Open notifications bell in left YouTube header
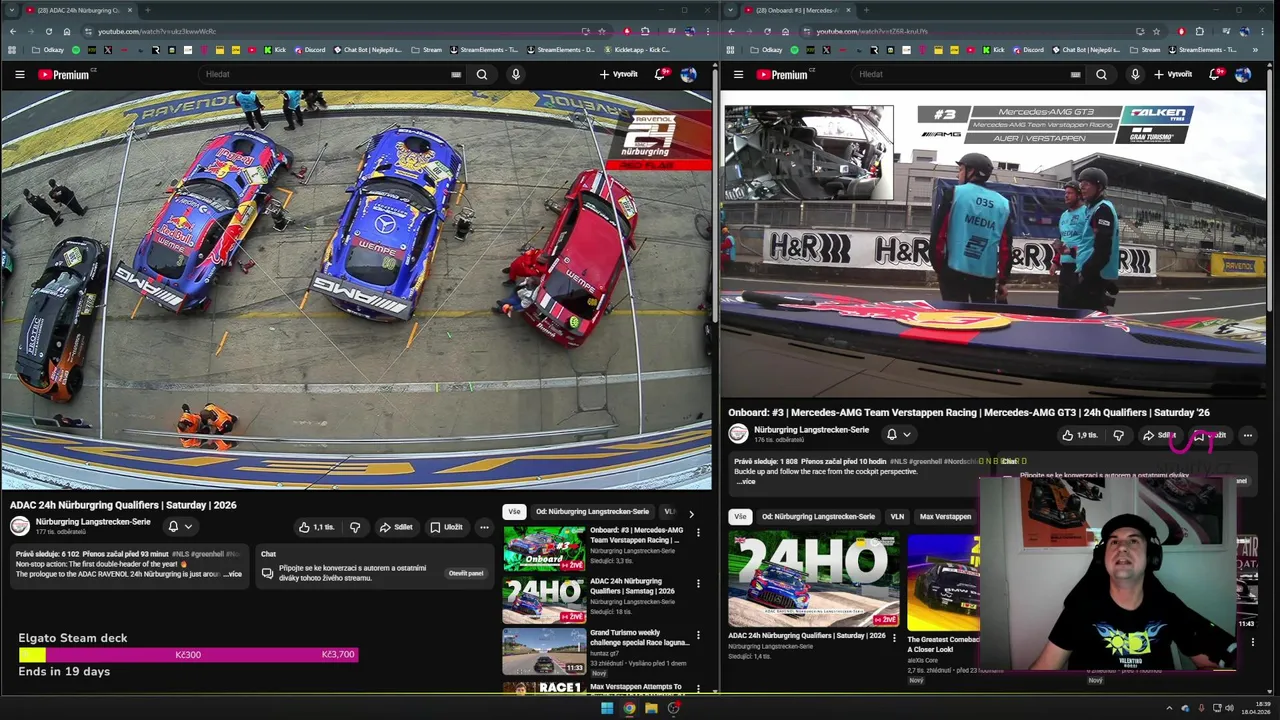 point(660,74)
